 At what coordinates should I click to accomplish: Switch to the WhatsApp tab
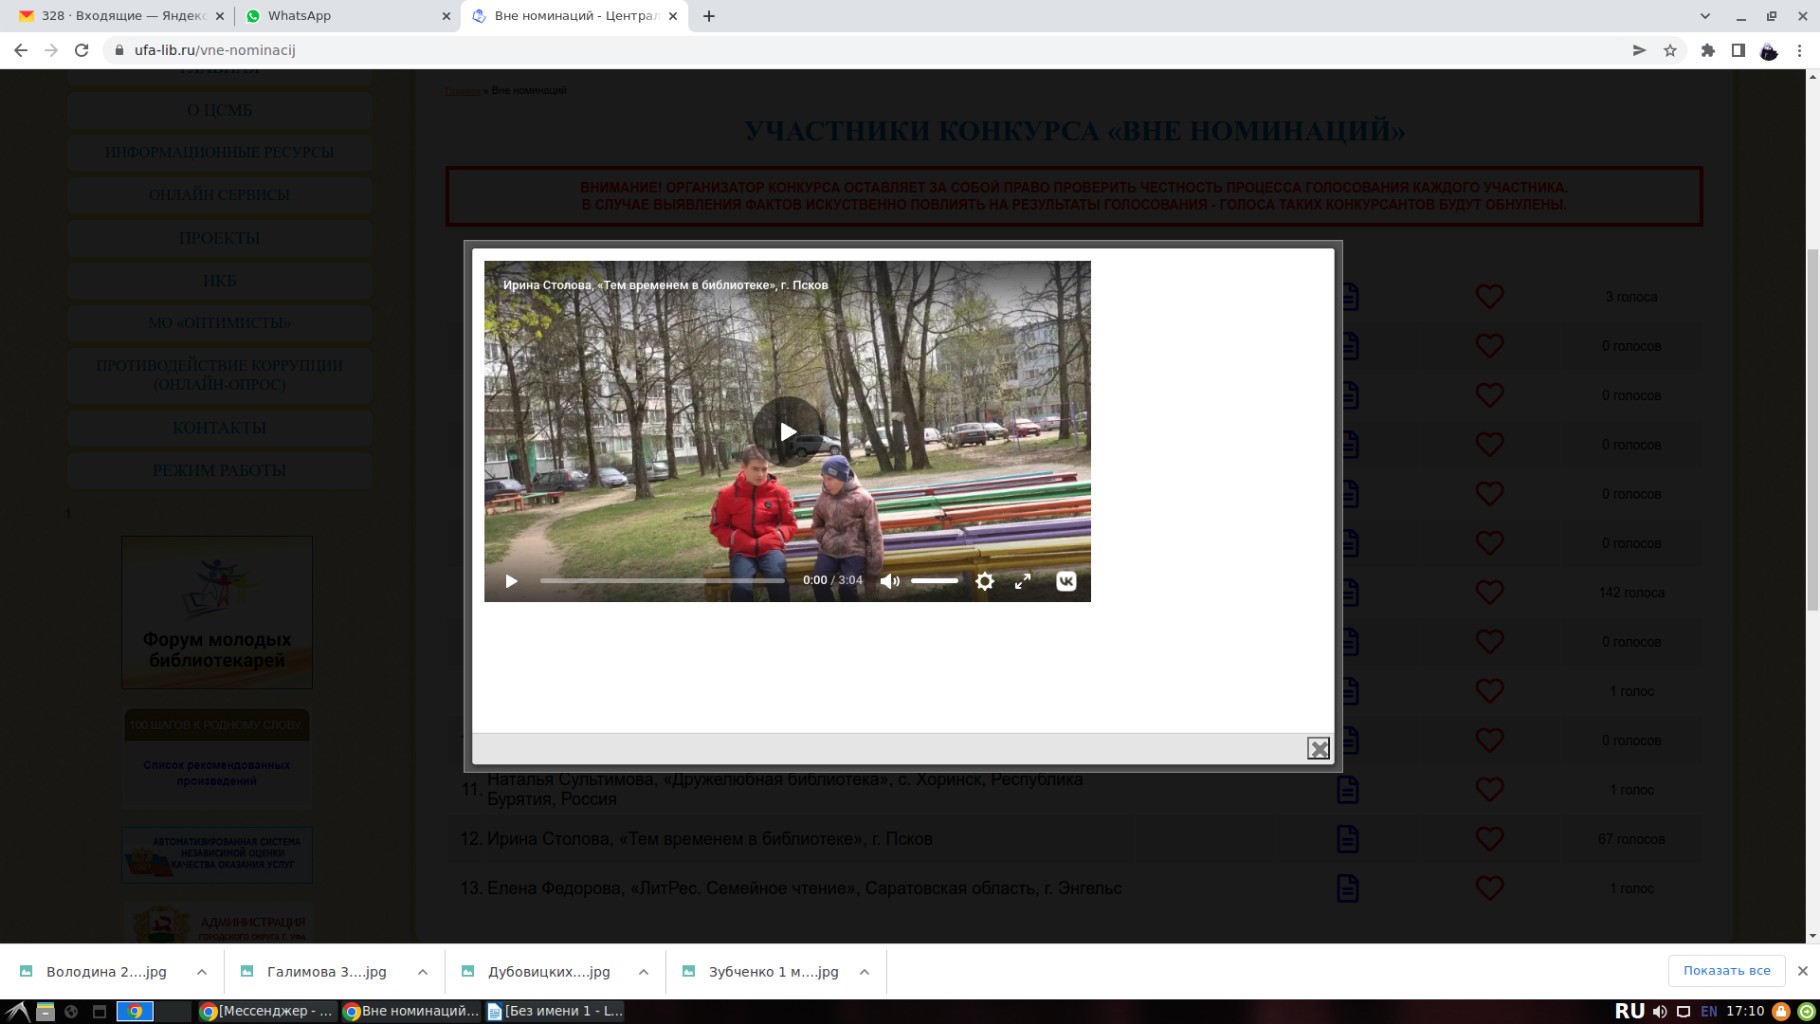(340, 16)
